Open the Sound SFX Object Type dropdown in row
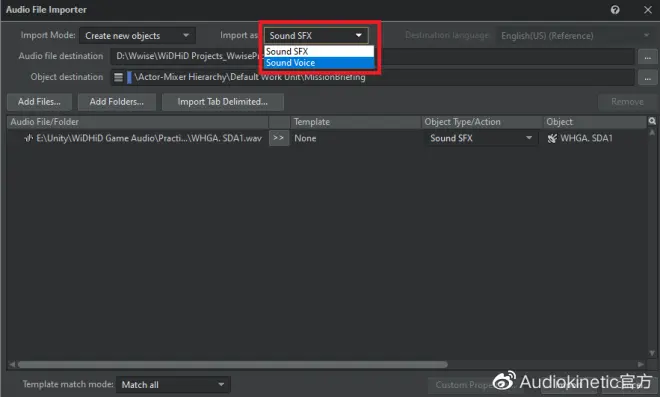 481,138
